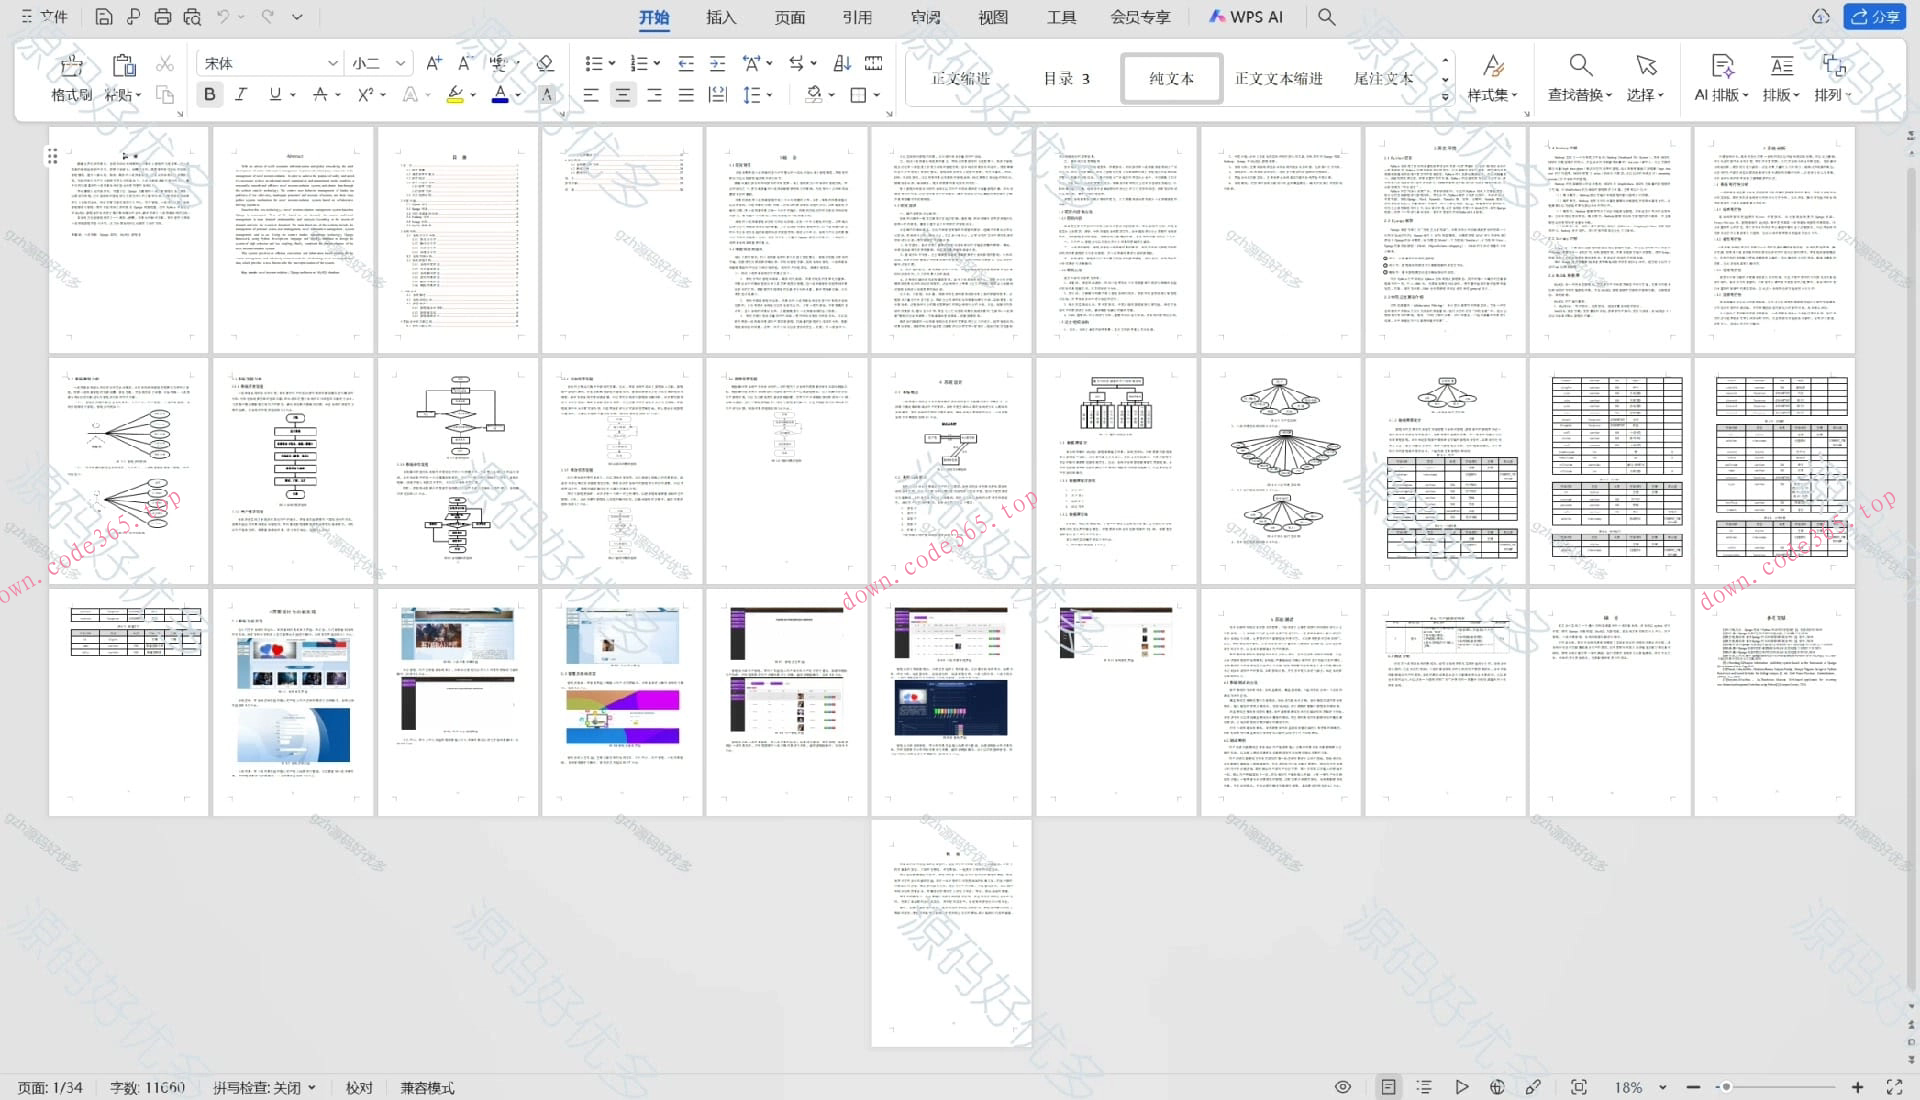Screen dimensions: 1920x1100
Task: Click the print icon in quick access toolbar
Action: click(163, 17)
